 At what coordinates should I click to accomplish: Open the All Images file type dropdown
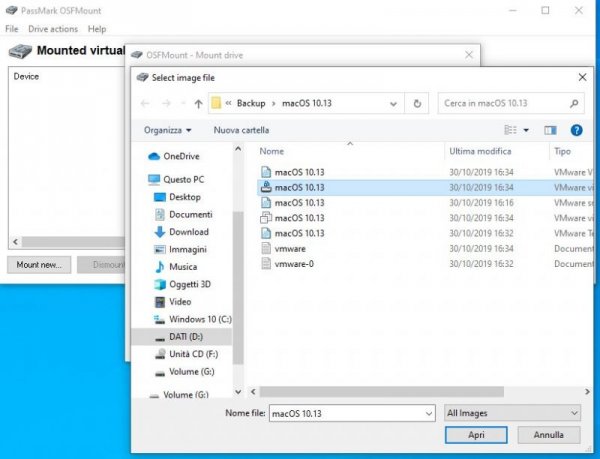click(512, 413)
